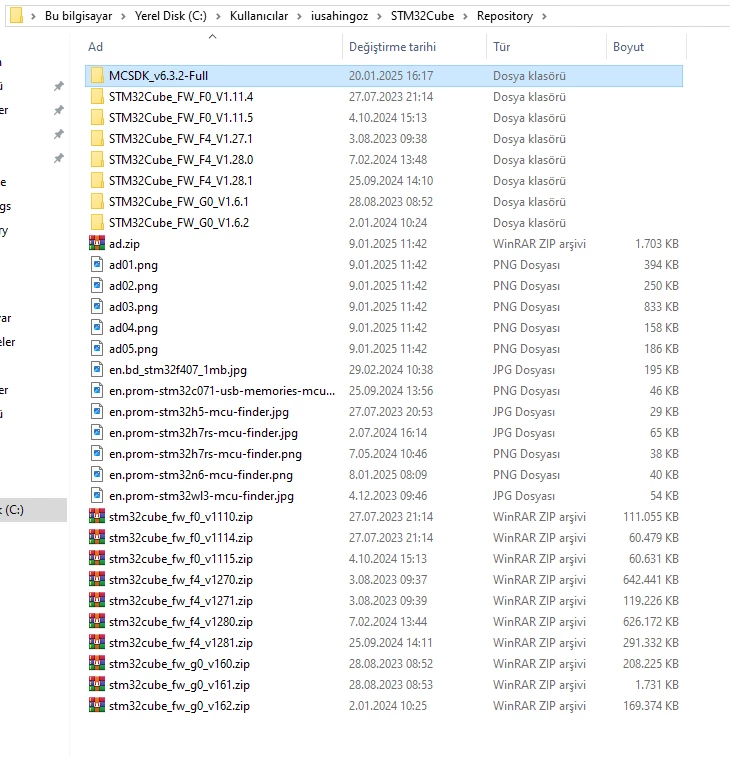Click the image icon of en.prom-stm32n6-mcu-finder.png
Screen dimensions: 730x757
tap(97, 475)
